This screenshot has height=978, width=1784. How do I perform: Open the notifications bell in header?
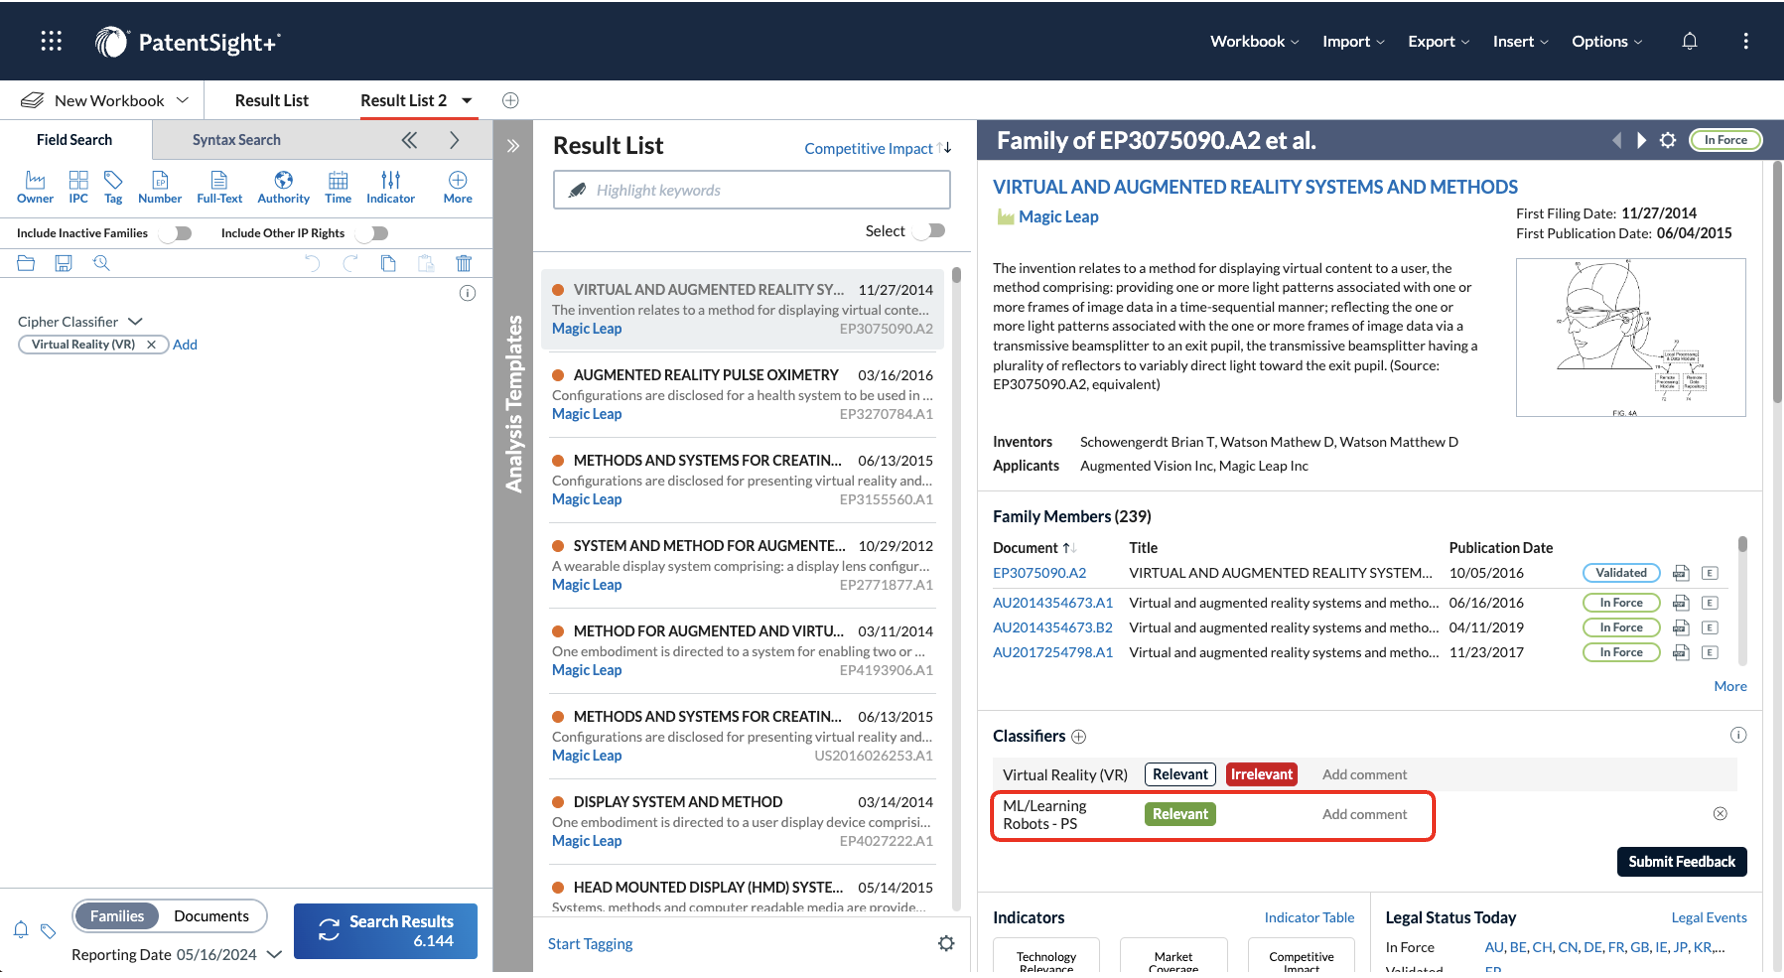click(1690, 41)
